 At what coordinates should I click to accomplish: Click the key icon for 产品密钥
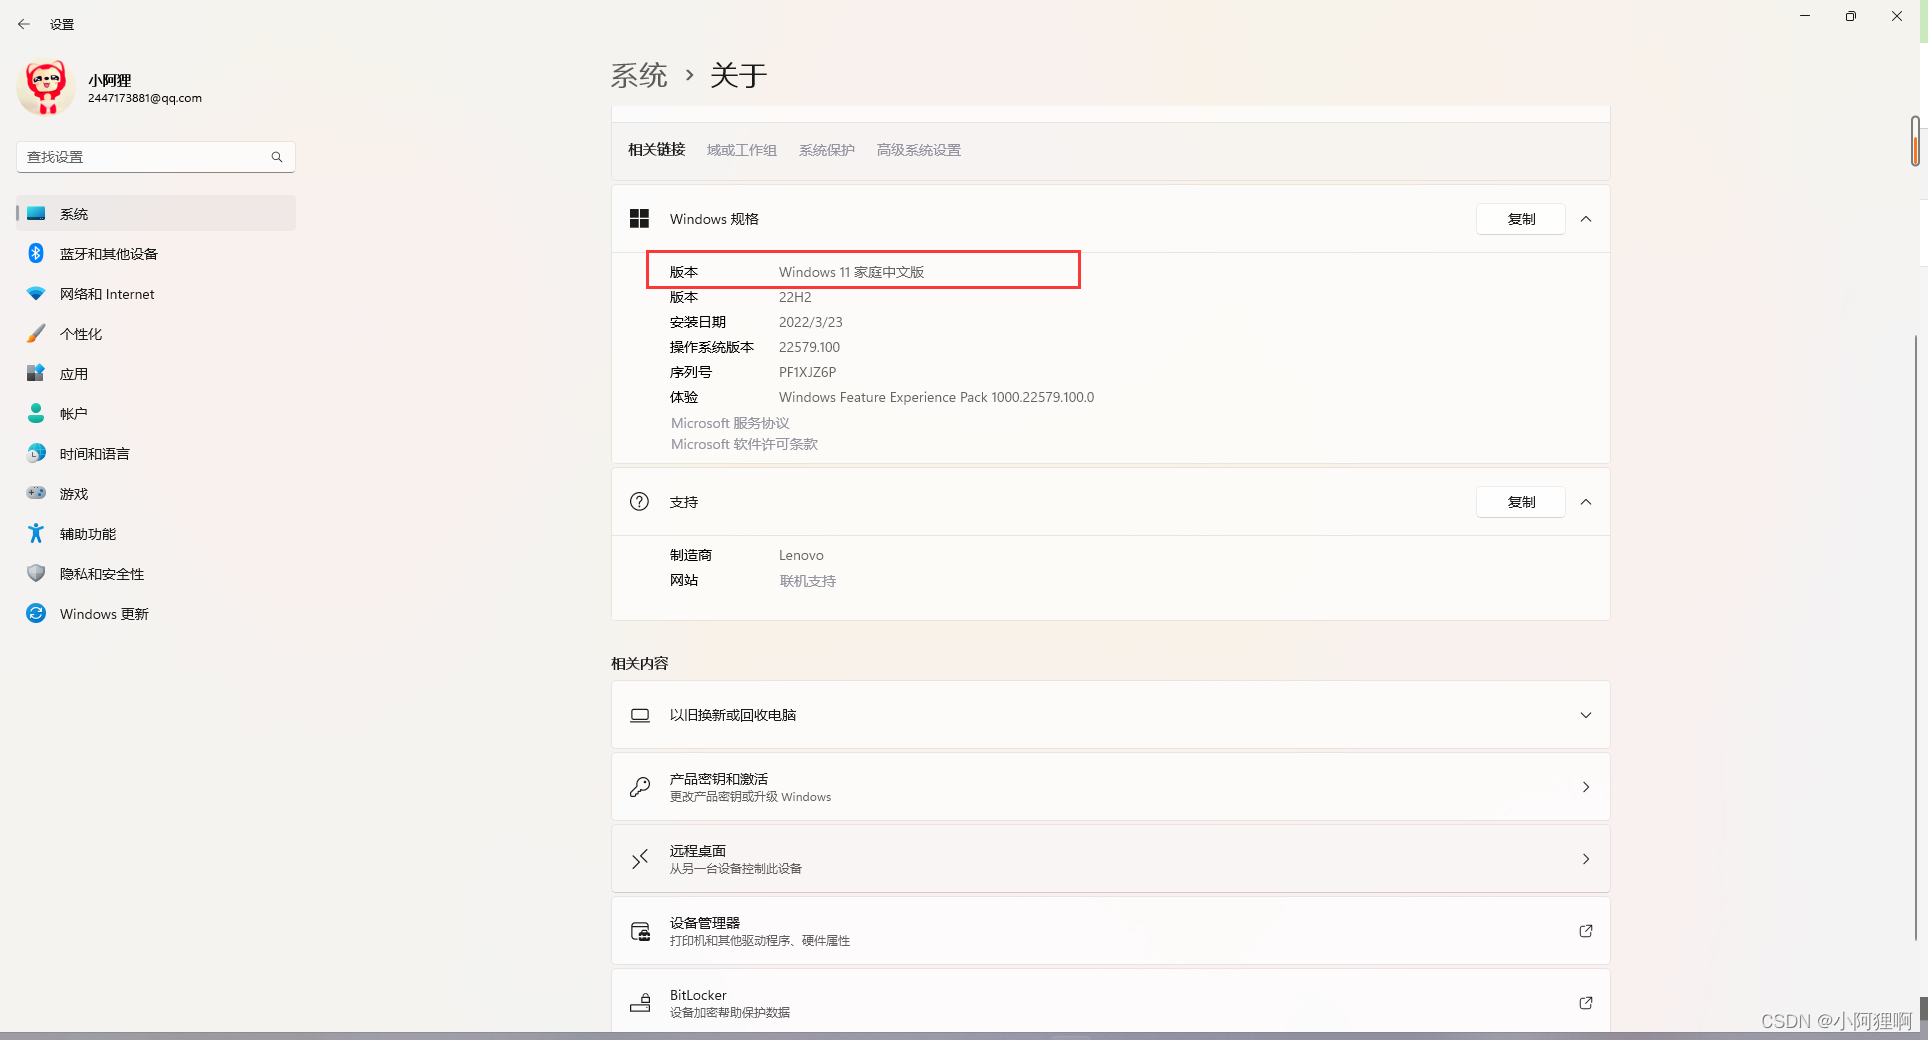(640, 787)
